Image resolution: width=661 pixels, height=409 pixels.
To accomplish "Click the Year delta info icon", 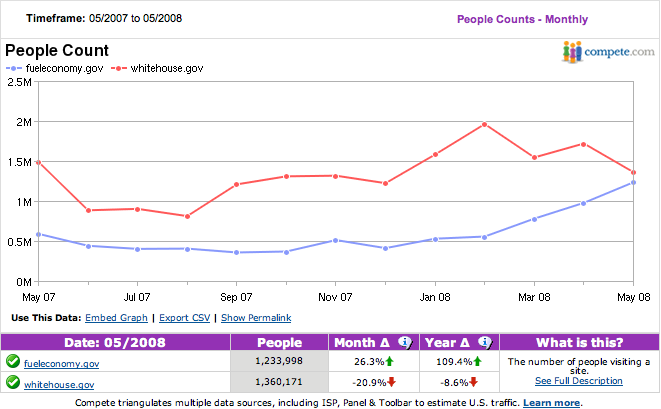I will [485, 342].
